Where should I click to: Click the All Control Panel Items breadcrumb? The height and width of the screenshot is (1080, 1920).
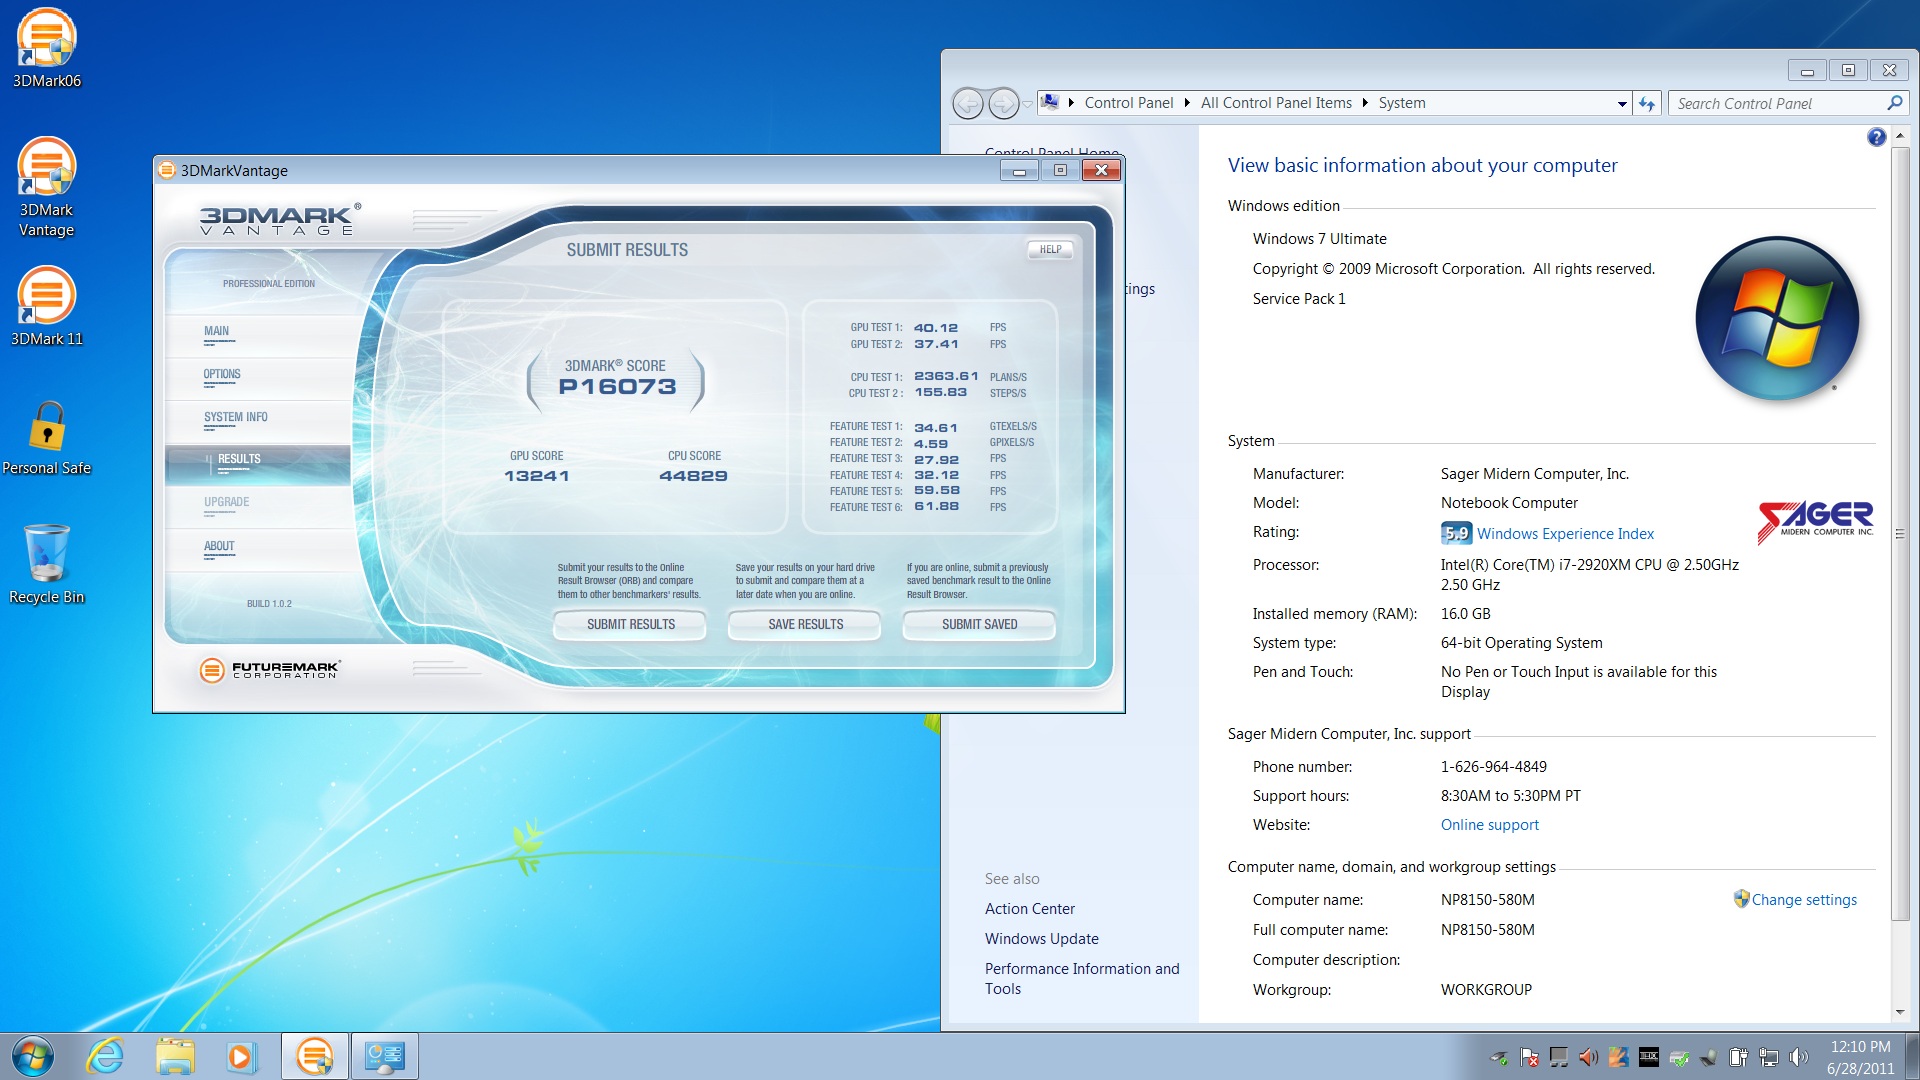(1276, 103)
